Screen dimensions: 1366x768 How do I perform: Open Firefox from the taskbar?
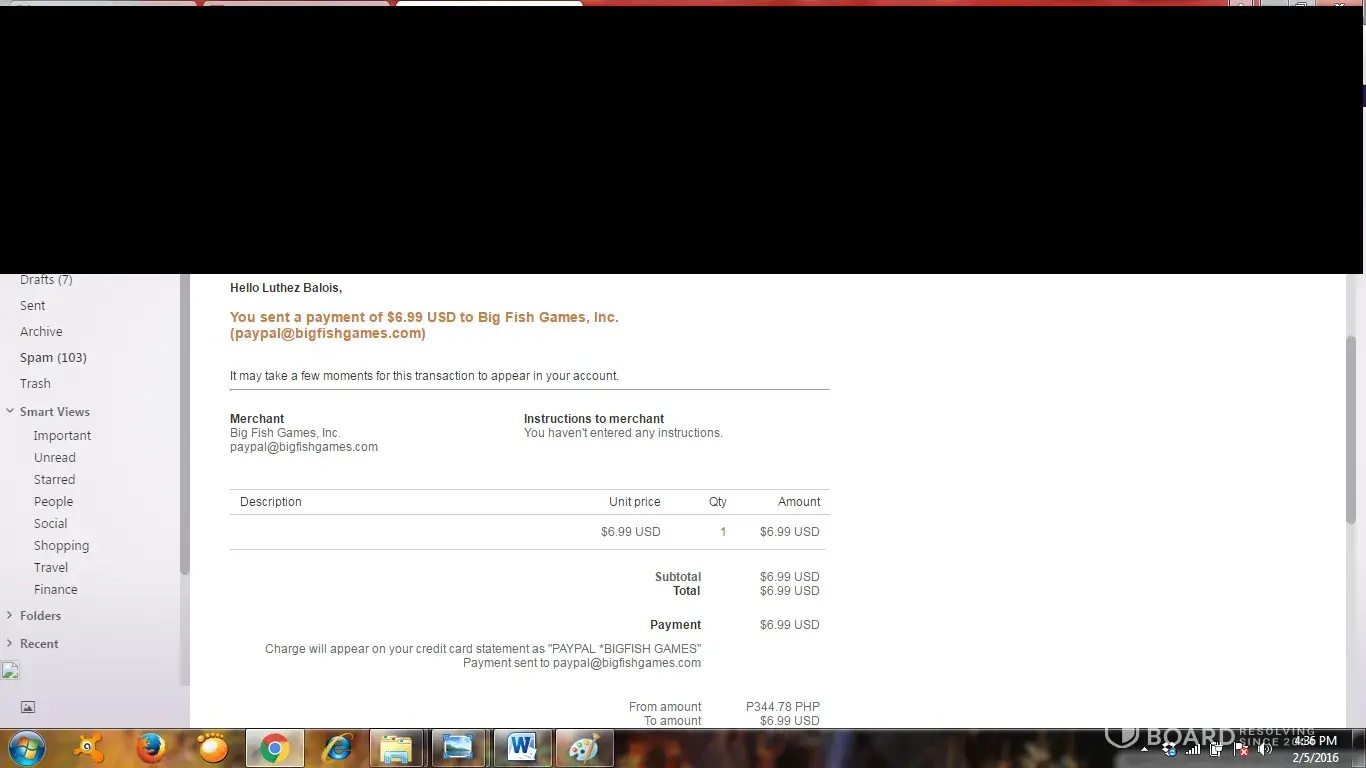coord(151,748)
